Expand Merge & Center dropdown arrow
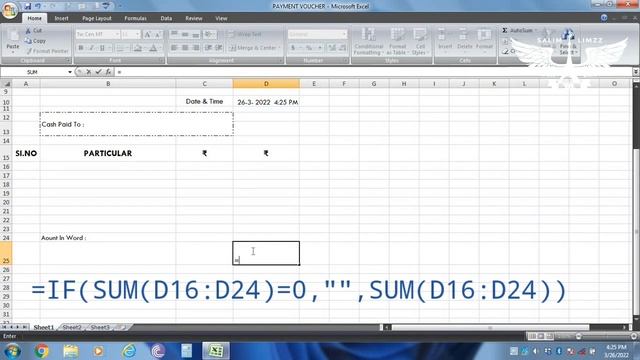The width and height of the screenshot is (640, 360). (280, 48)
